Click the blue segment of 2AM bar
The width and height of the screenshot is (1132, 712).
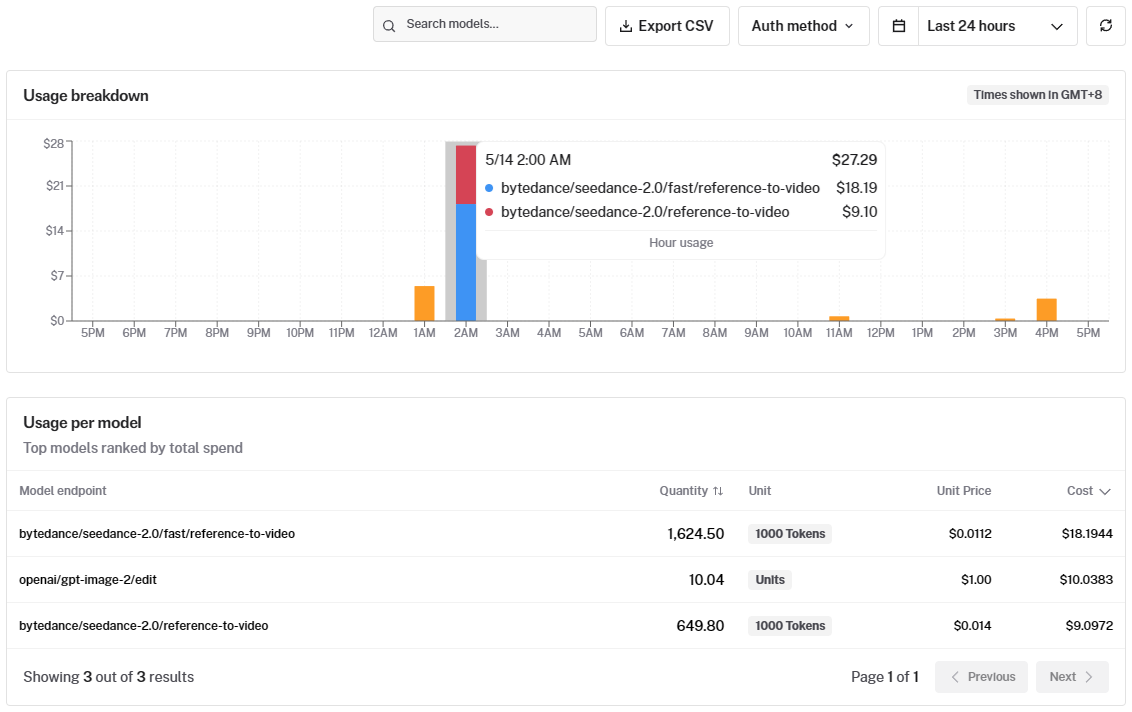[466, 262]
